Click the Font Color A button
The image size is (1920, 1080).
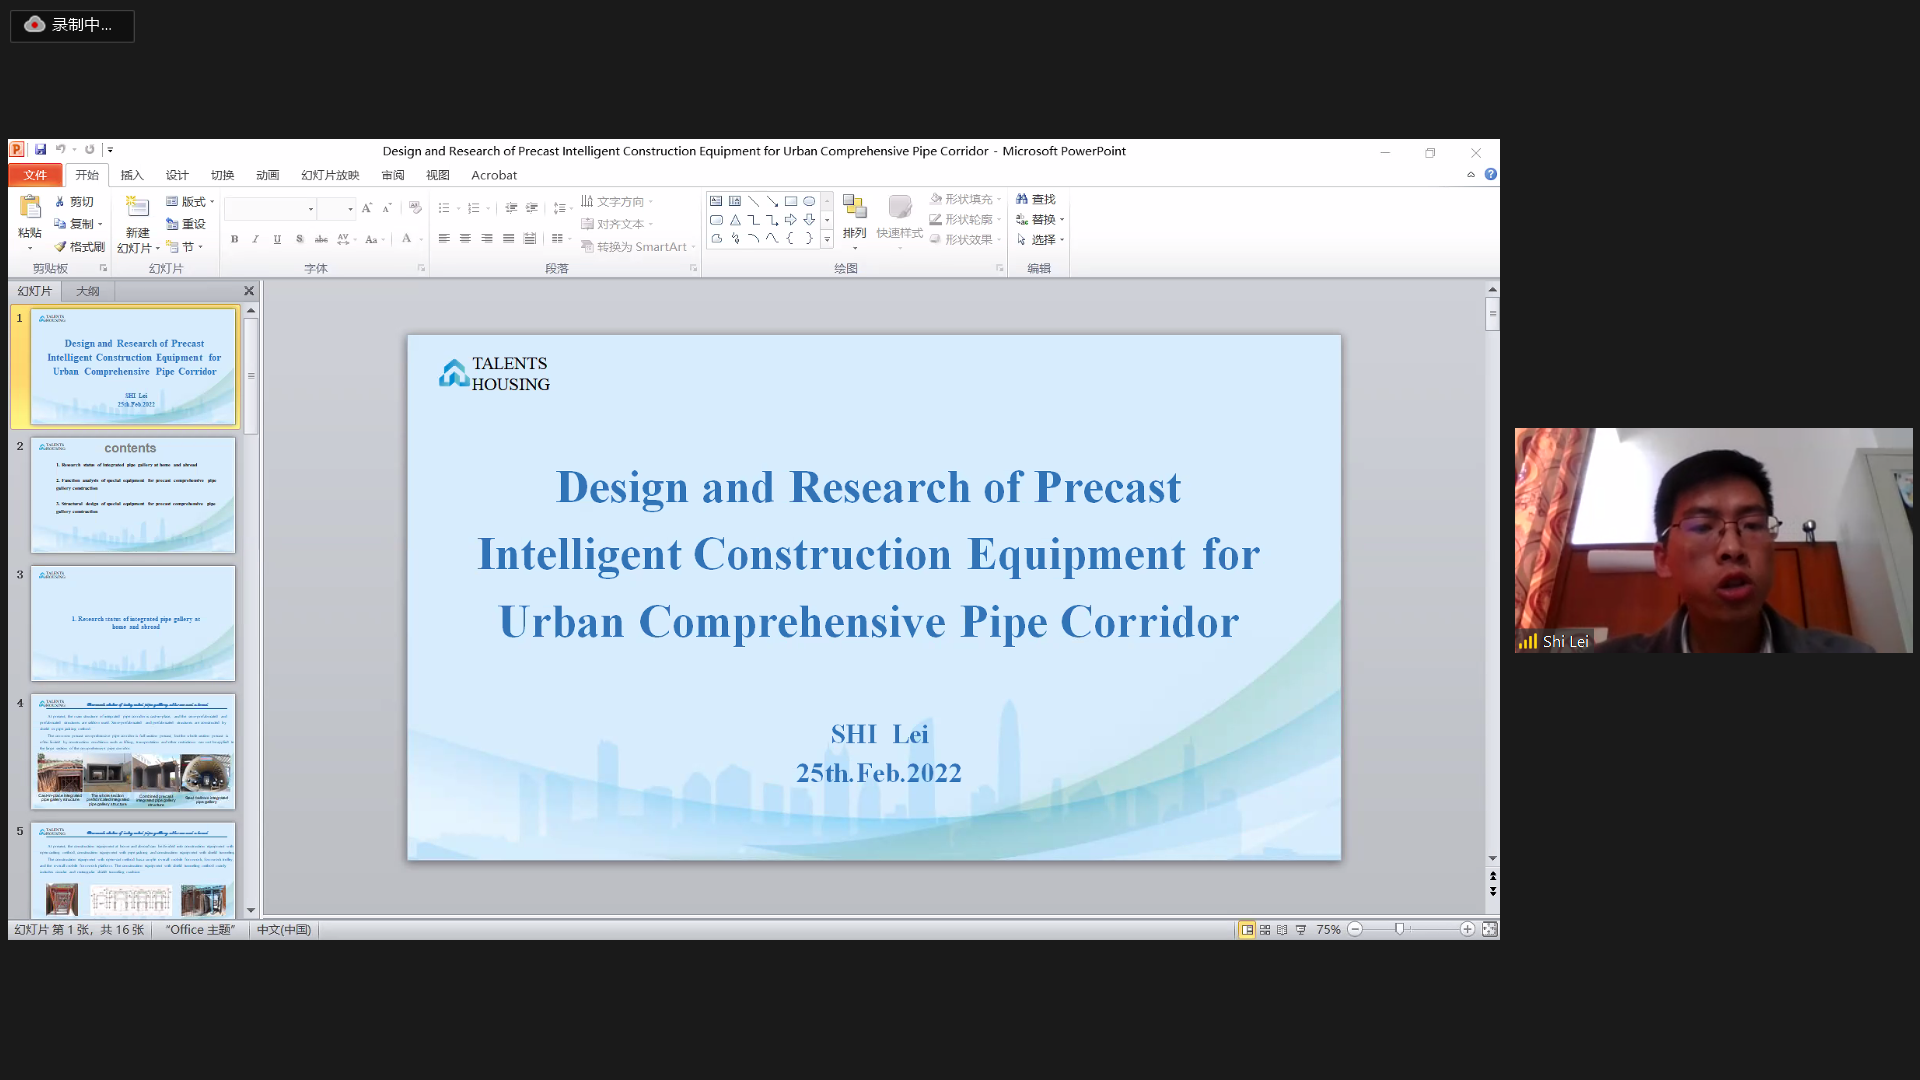406,239
